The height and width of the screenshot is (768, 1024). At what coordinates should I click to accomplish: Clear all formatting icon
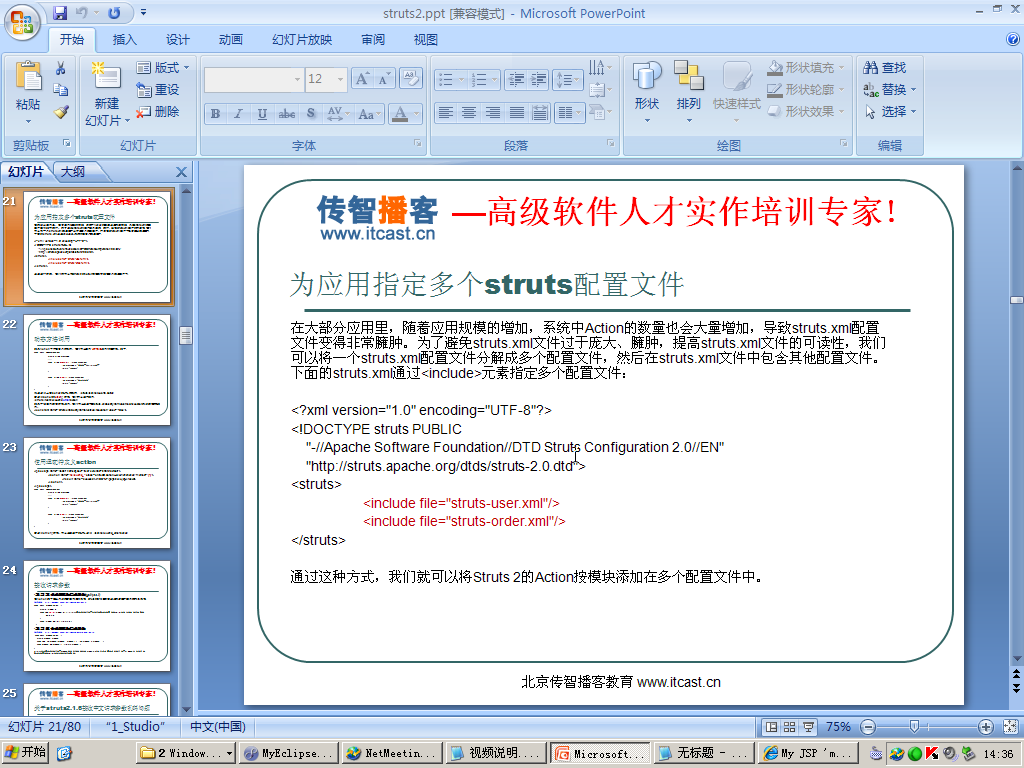tap(411, 79)
